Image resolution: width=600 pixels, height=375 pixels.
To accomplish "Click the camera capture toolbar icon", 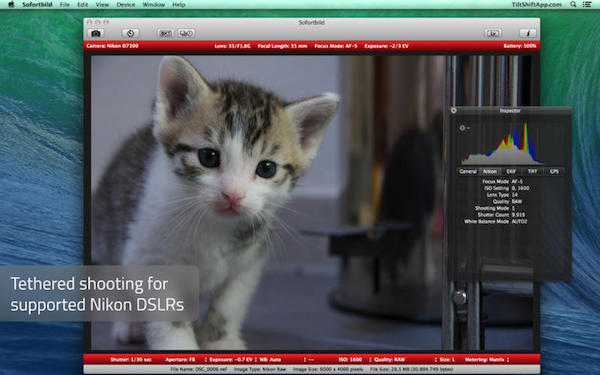I will [96, 33].
